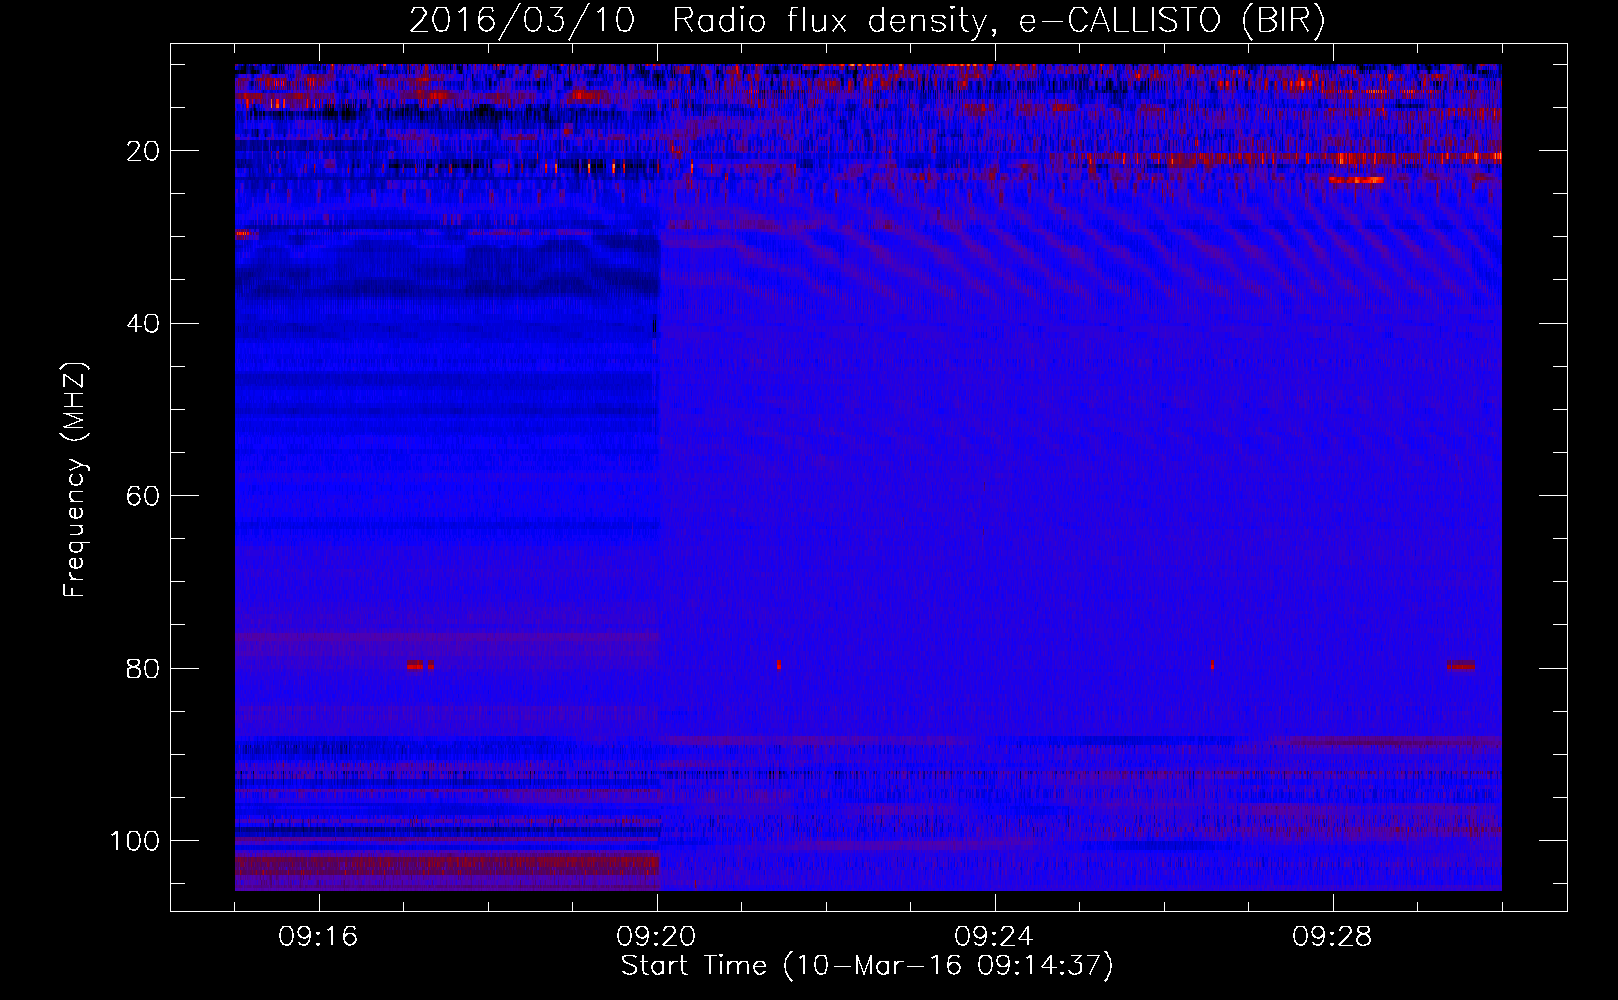Click the 09:28 time tick label

pyautogui.click(x=1332, y=937)
